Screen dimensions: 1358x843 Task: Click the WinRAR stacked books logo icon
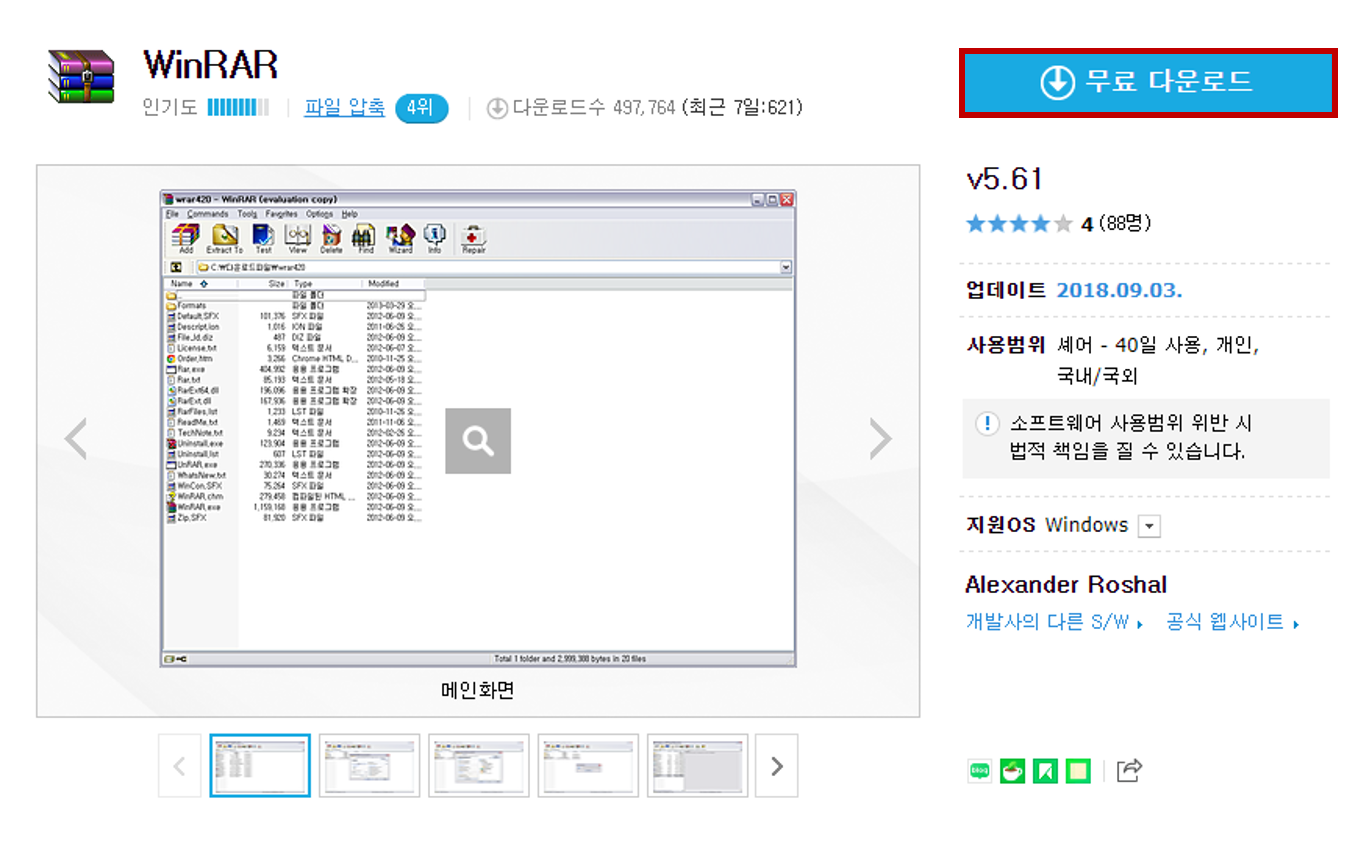click(x=82, y=75)
